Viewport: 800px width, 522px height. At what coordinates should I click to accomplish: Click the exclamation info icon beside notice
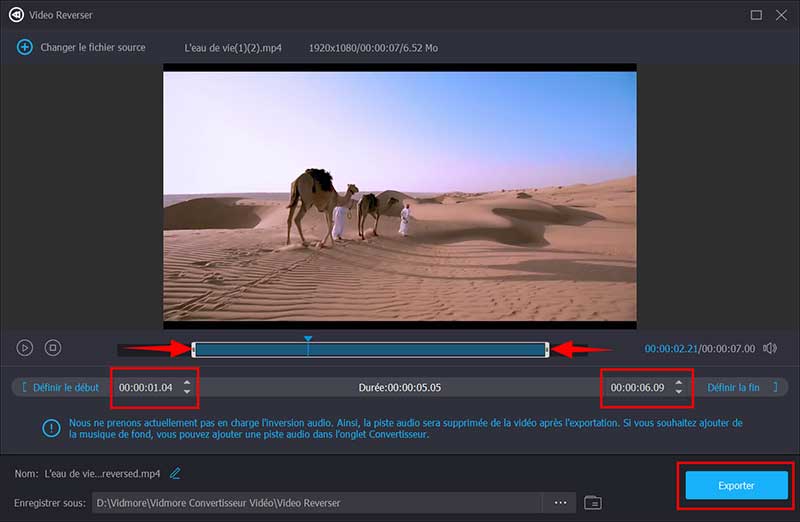point(51,428)
